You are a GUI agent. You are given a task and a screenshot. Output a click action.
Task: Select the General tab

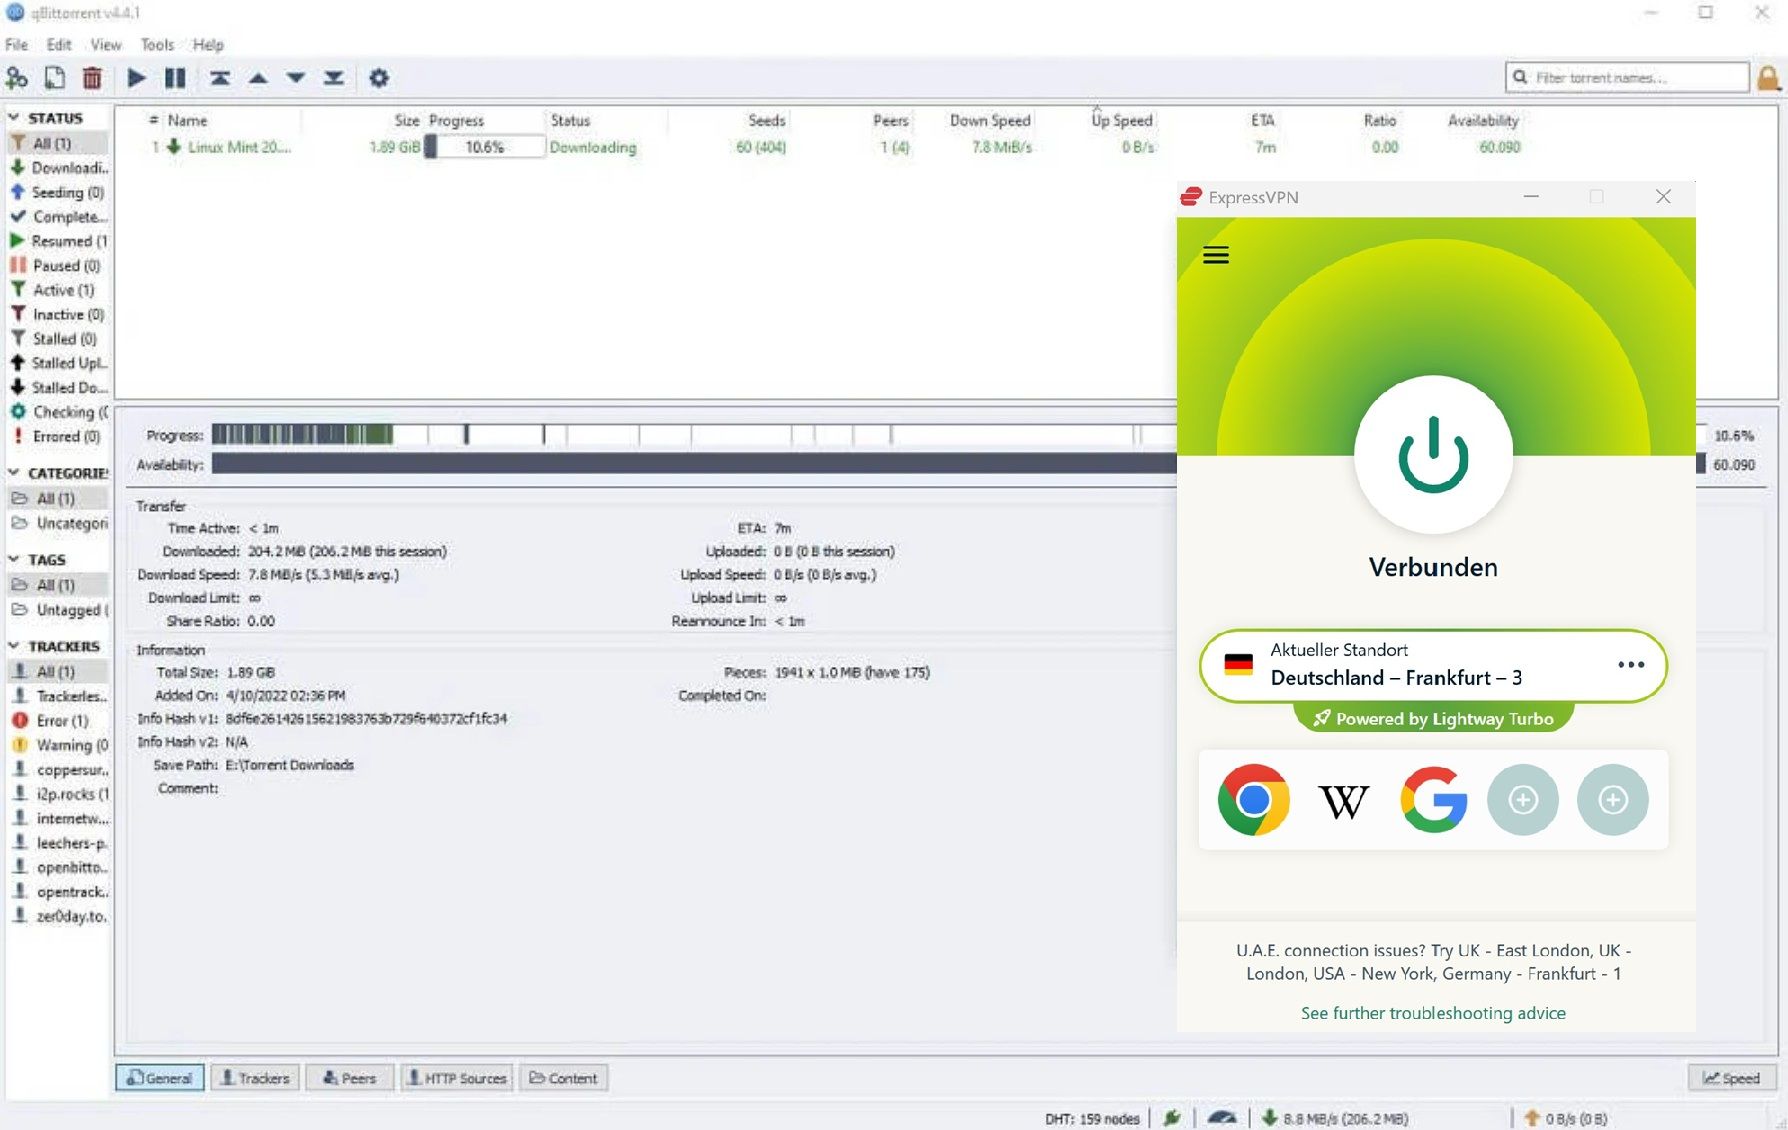pyautogui.click(x=160, y=1078)
